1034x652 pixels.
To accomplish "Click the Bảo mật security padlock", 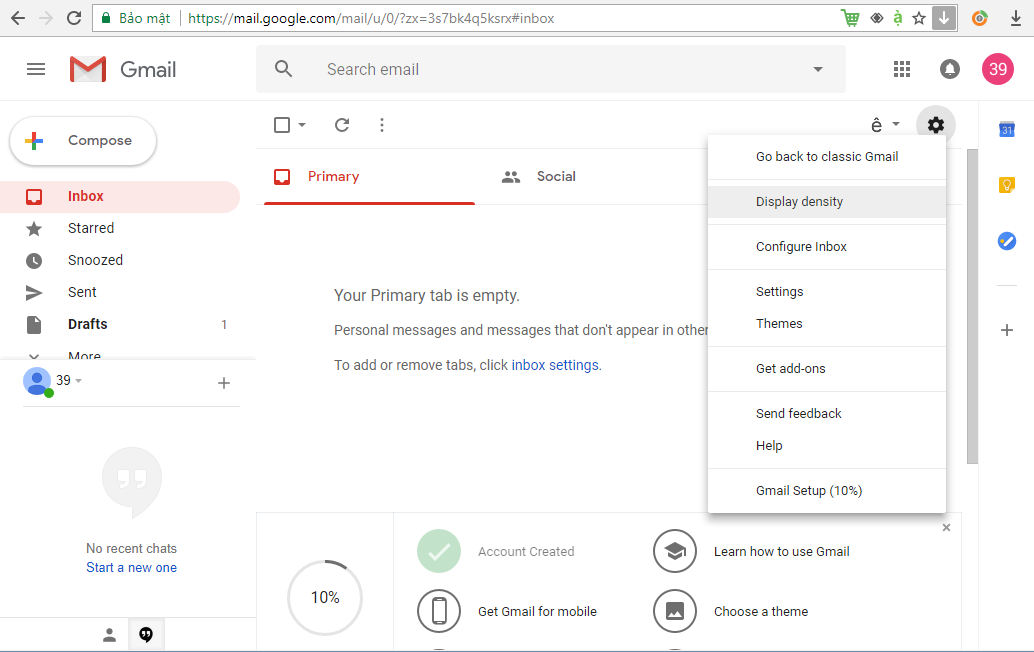I will [x=106, y=18].
